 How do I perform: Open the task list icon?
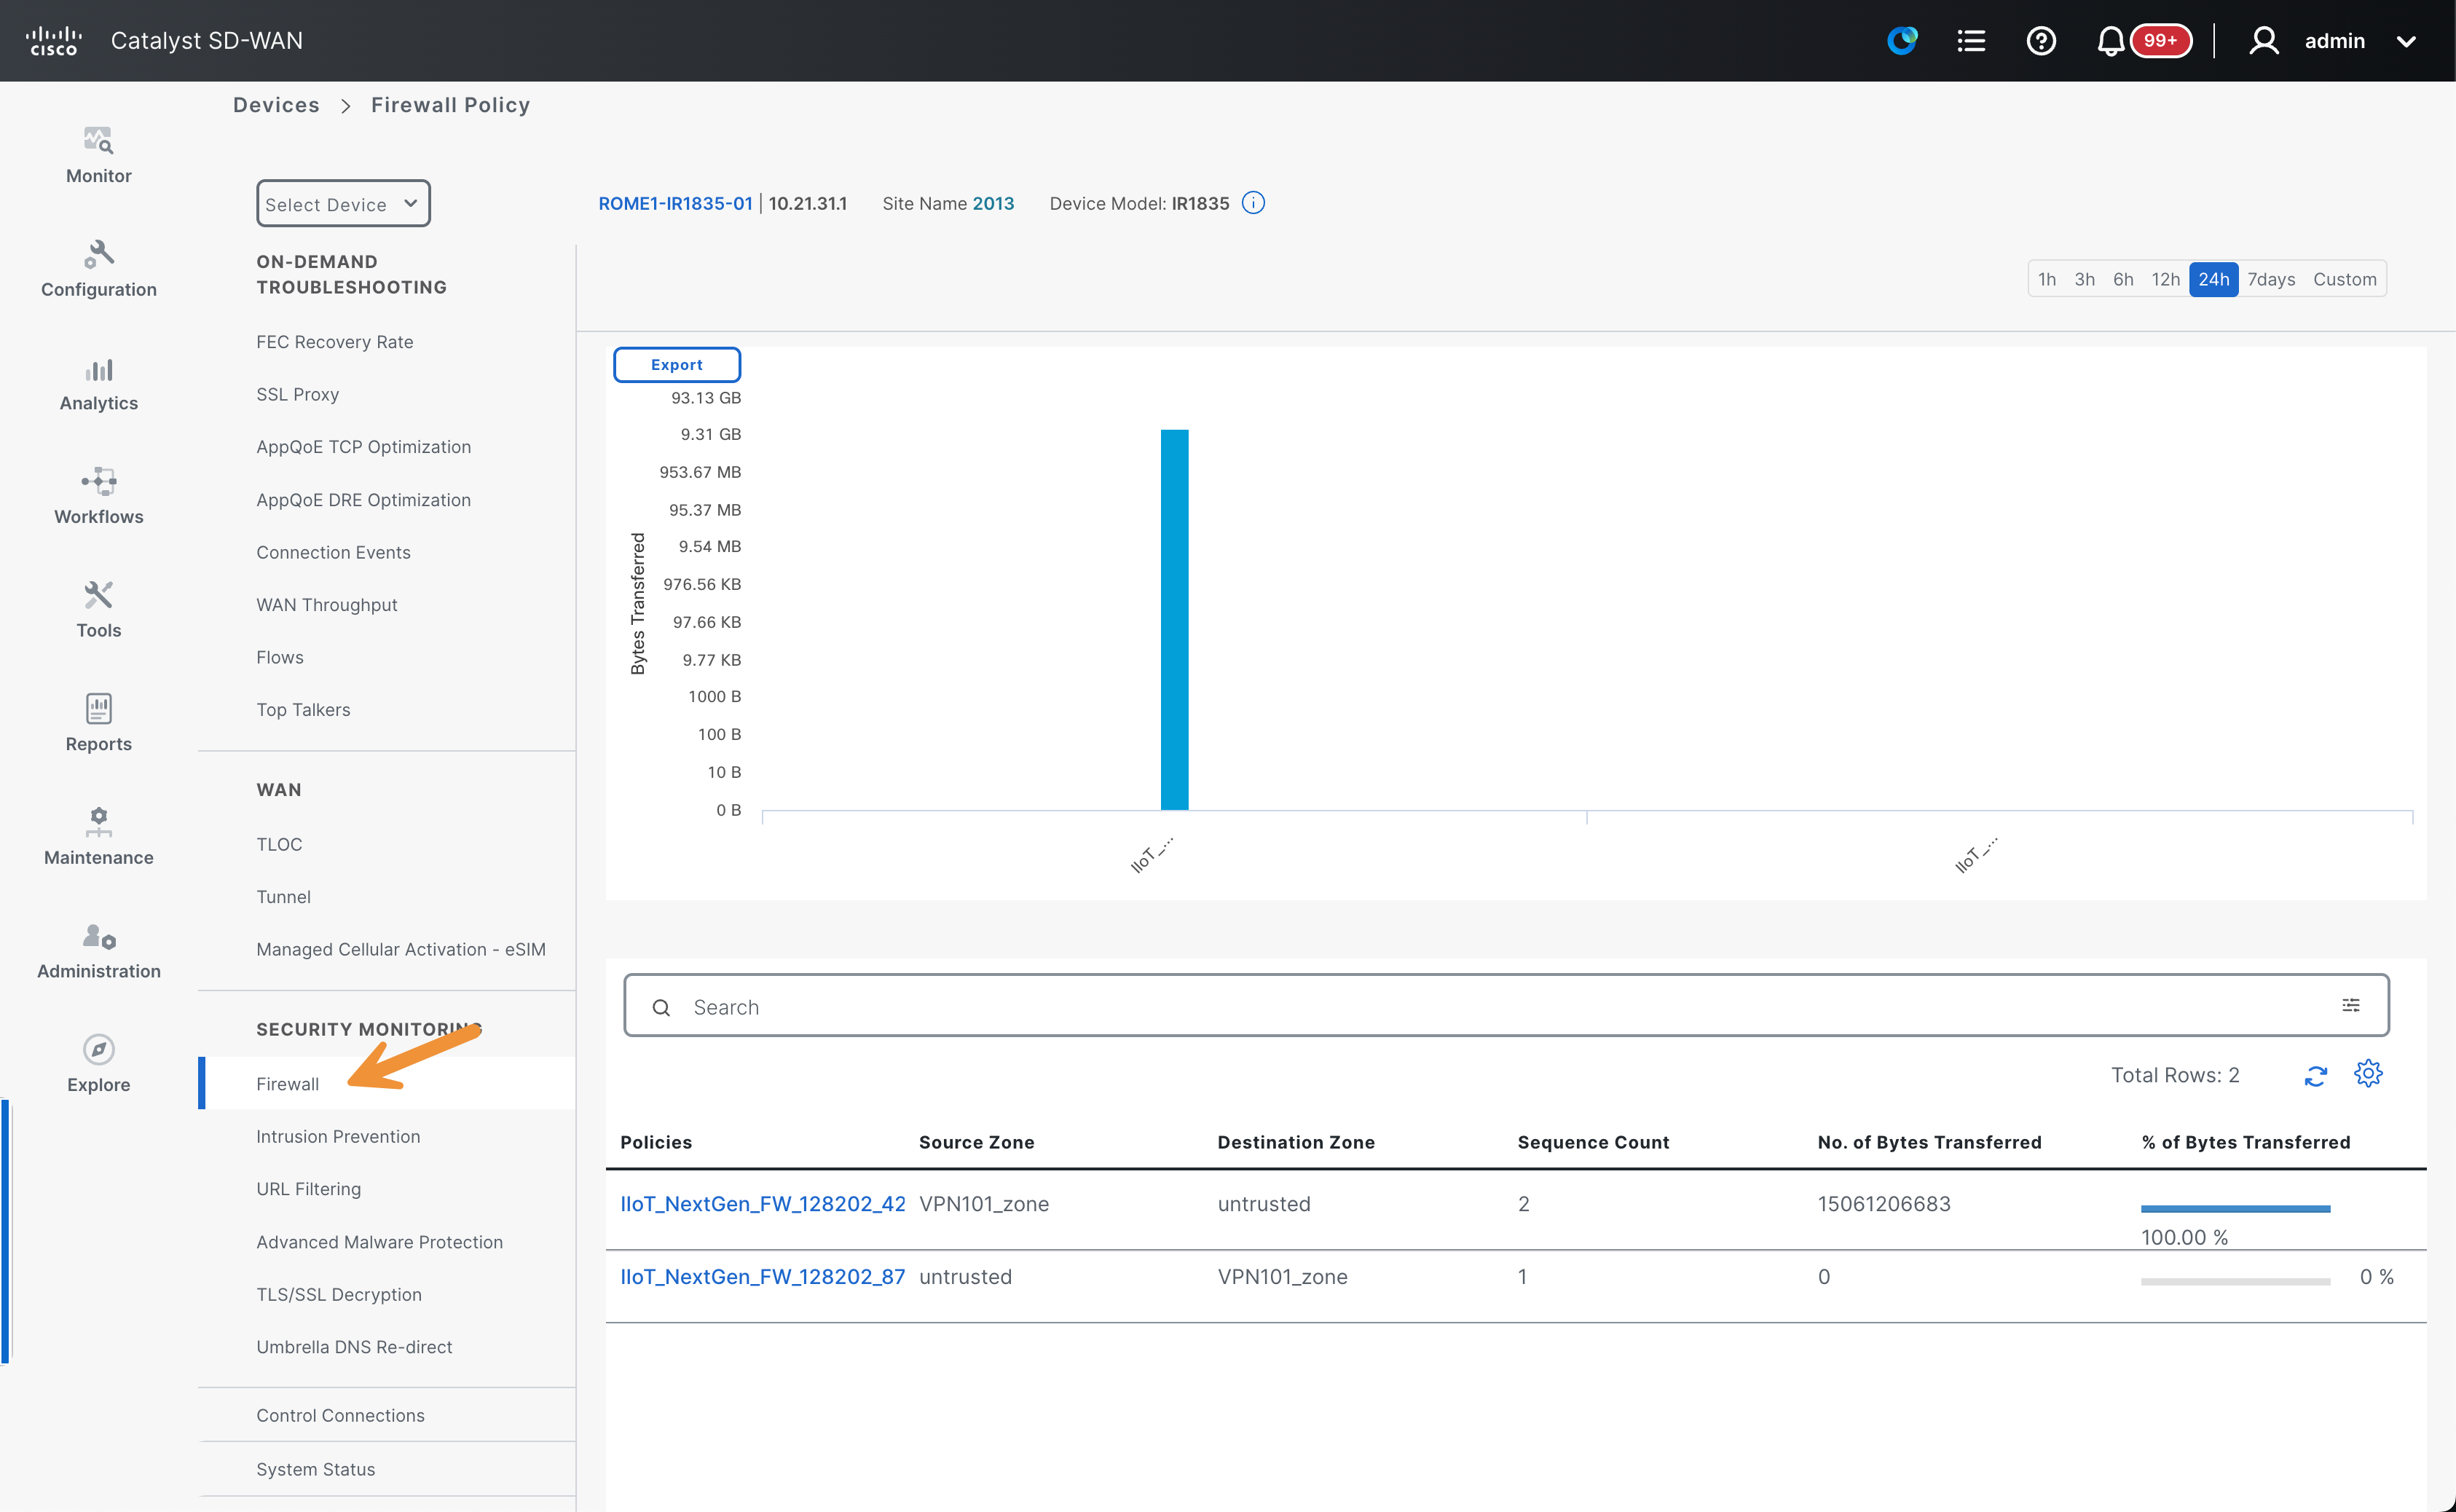(1971, 41)
